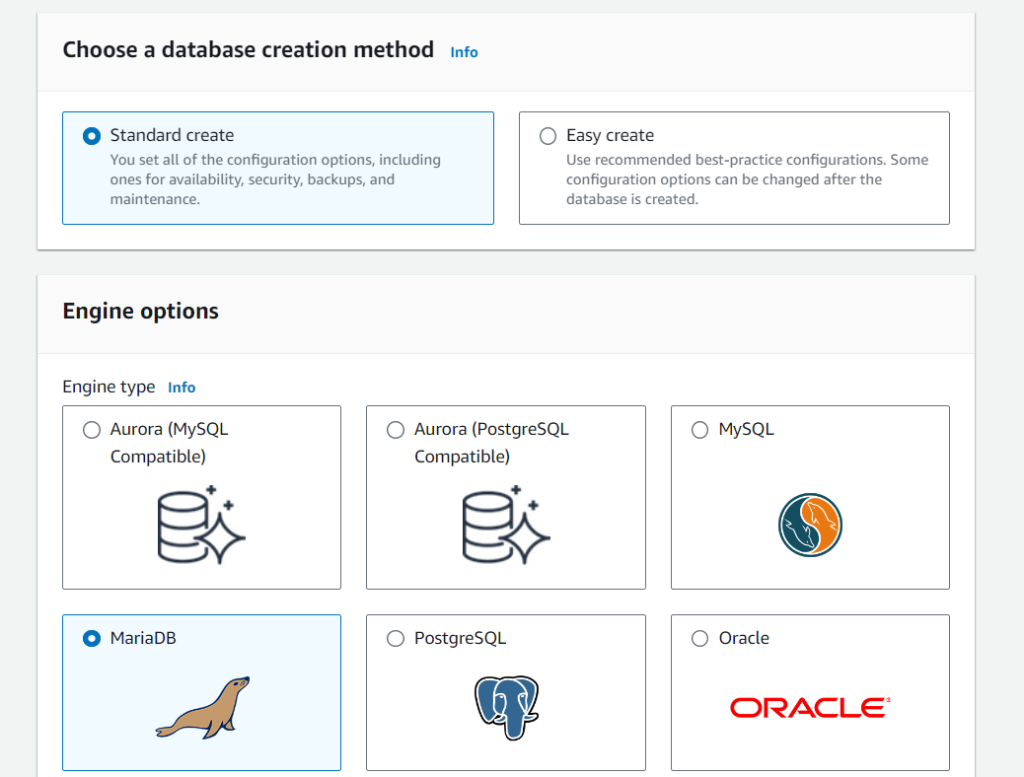
Task: Select Aurora (MySQL Compatible) radio option
Action: coord(91,430)
